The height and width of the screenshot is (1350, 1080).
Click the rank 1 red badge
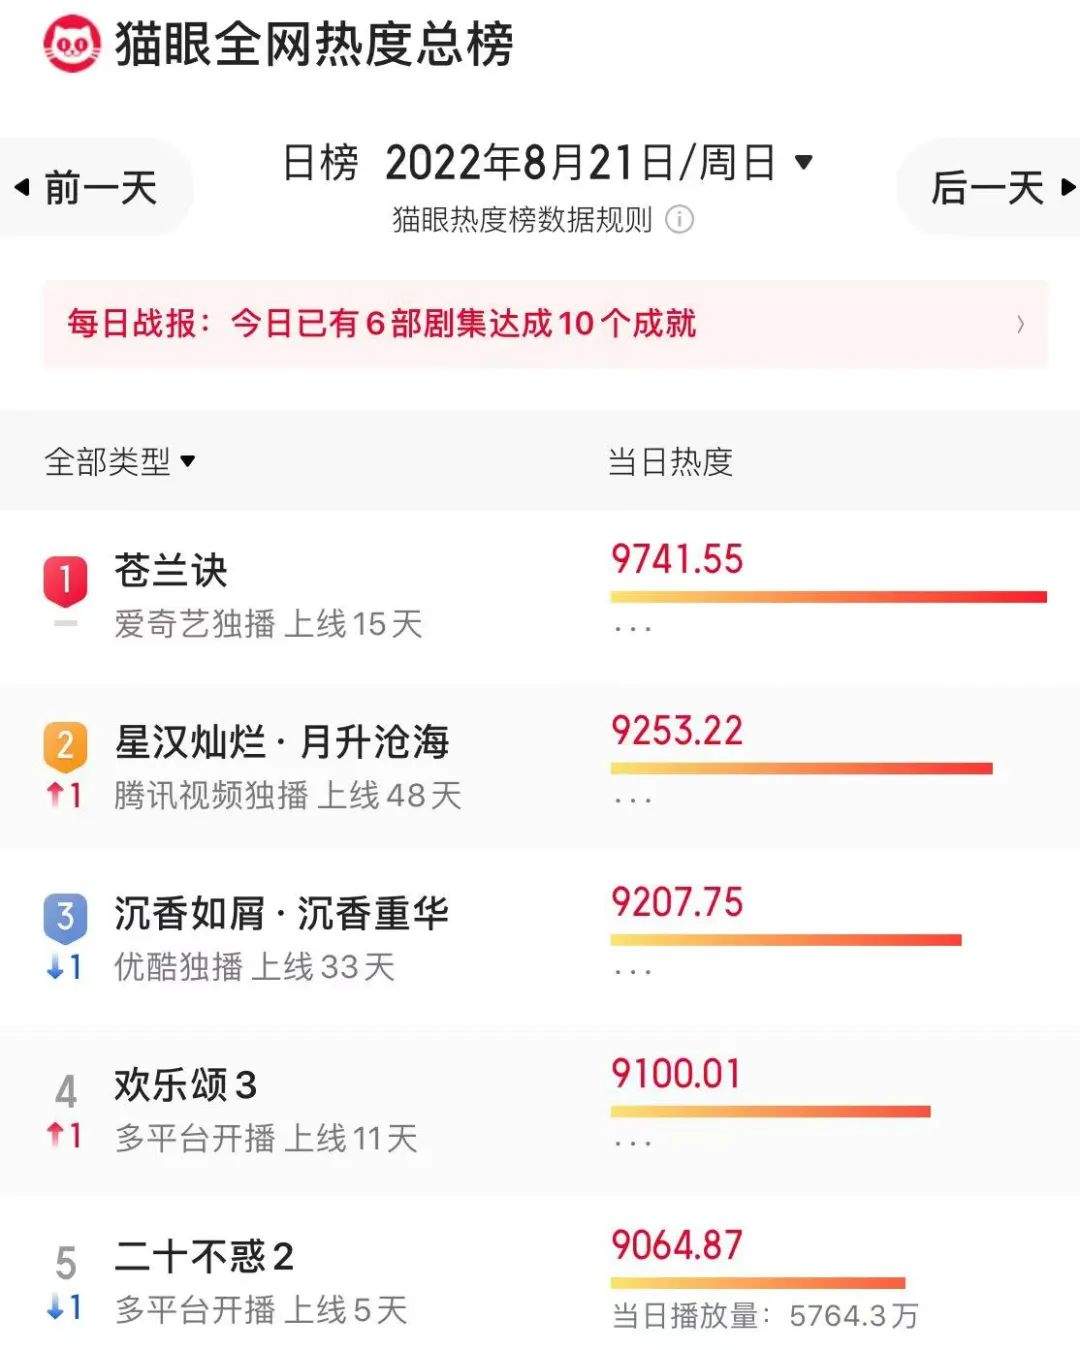coord(65,580)
